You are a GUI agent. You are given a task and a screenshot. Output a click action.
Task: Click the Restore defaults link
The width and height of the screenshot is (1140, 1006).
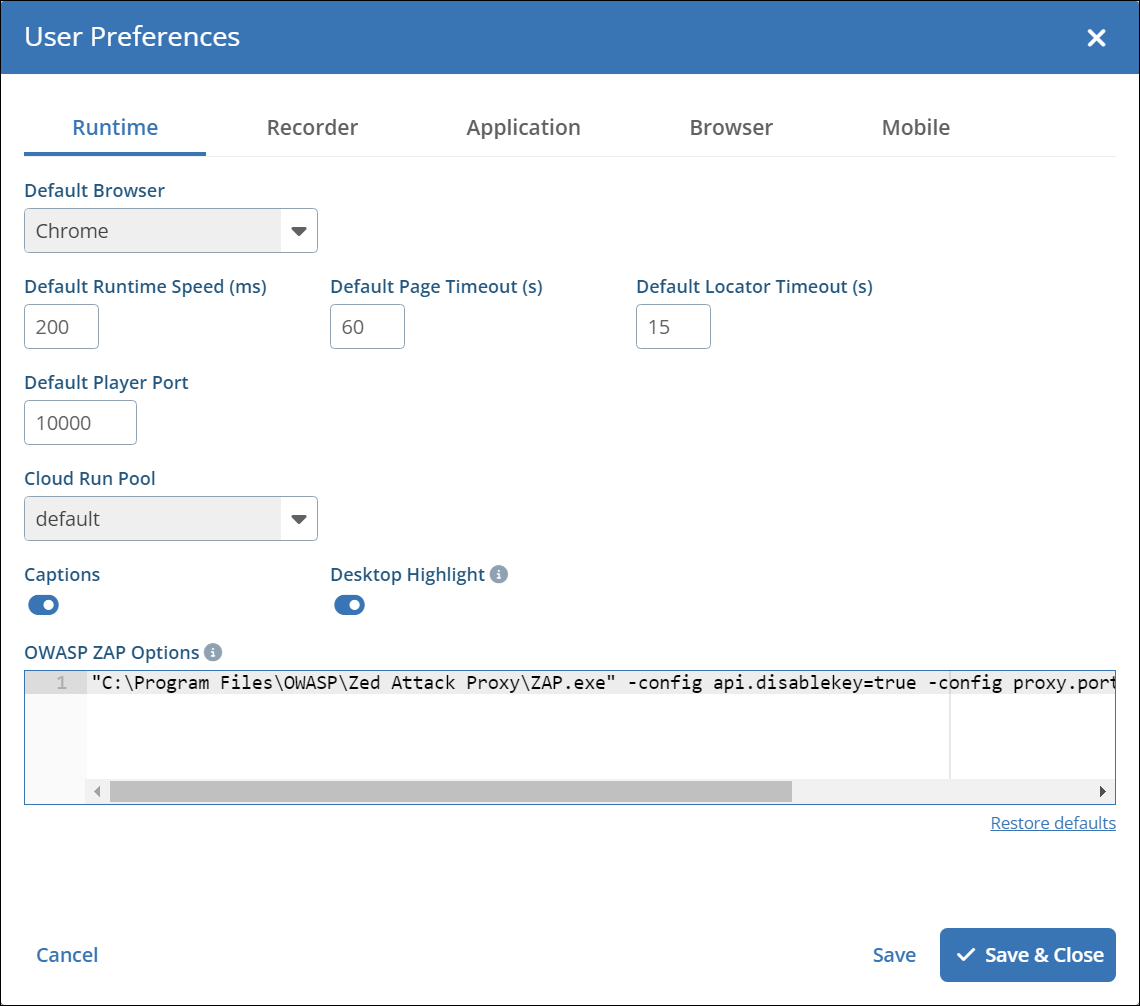coord(1052,823)
